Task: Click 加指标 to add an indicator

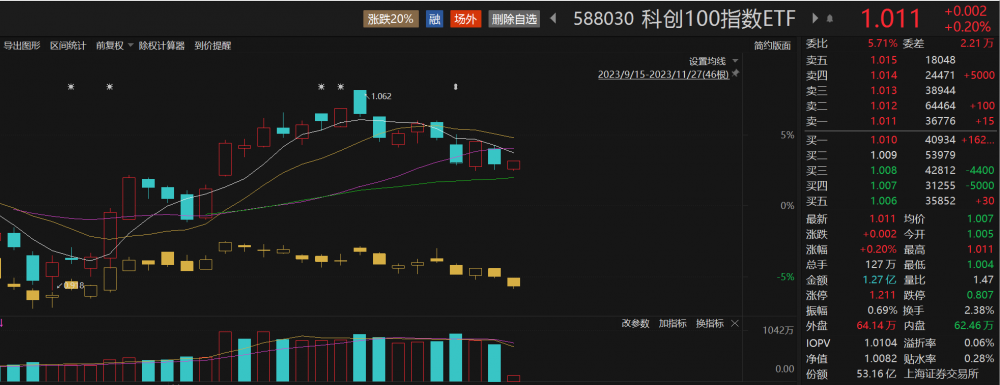Action: click(x=673, y=324)
